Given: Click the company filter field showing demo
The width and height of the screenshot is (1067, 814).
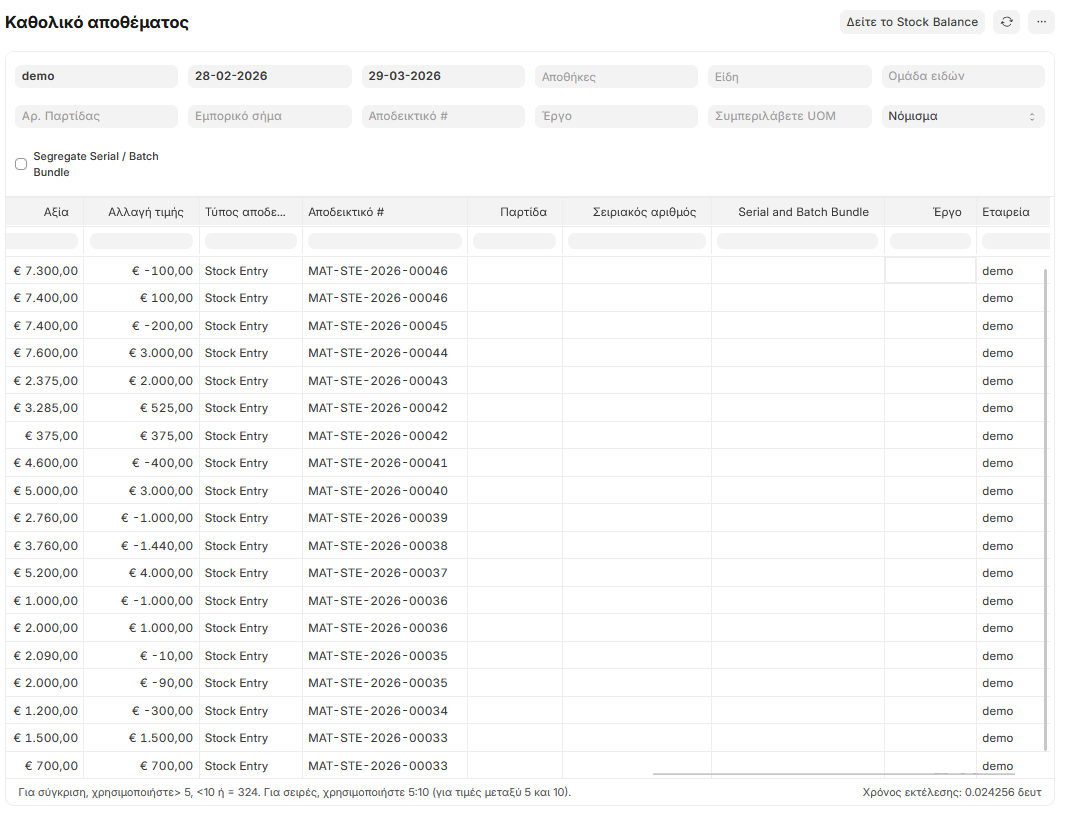Looking at the screenshot, I should pos(96,76).
